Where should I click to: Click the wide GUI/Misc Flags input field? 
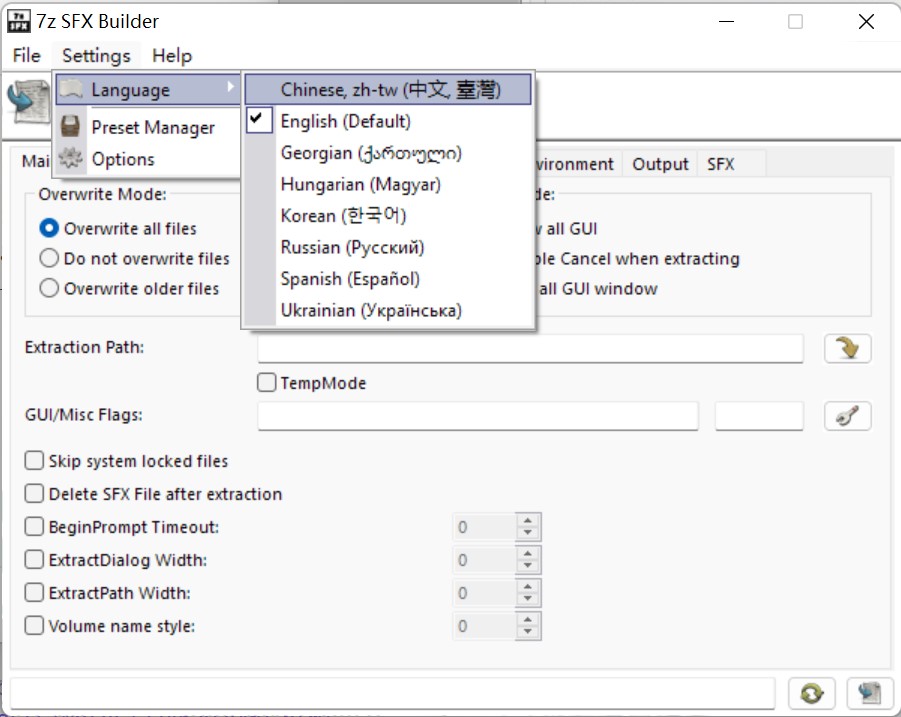478,415
